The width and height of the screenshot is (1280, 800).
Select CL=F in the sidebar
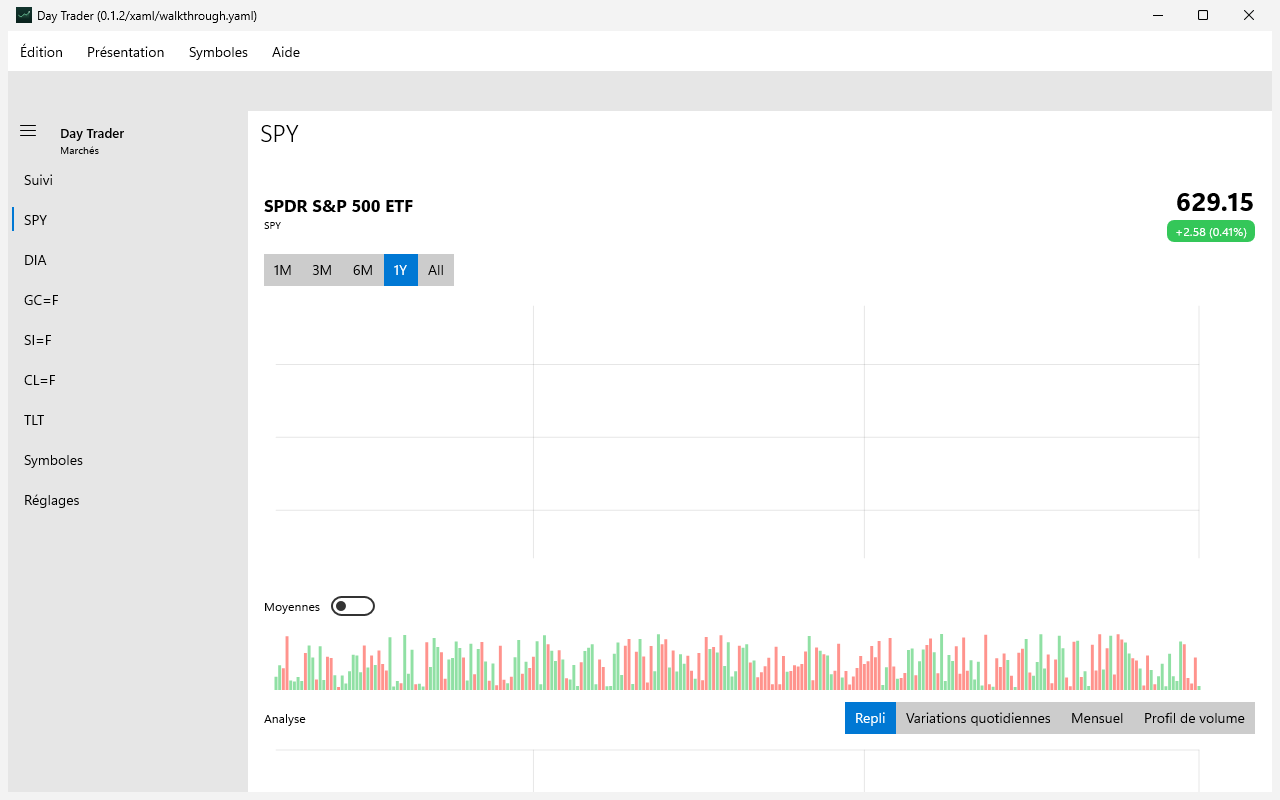coord(128,380)
